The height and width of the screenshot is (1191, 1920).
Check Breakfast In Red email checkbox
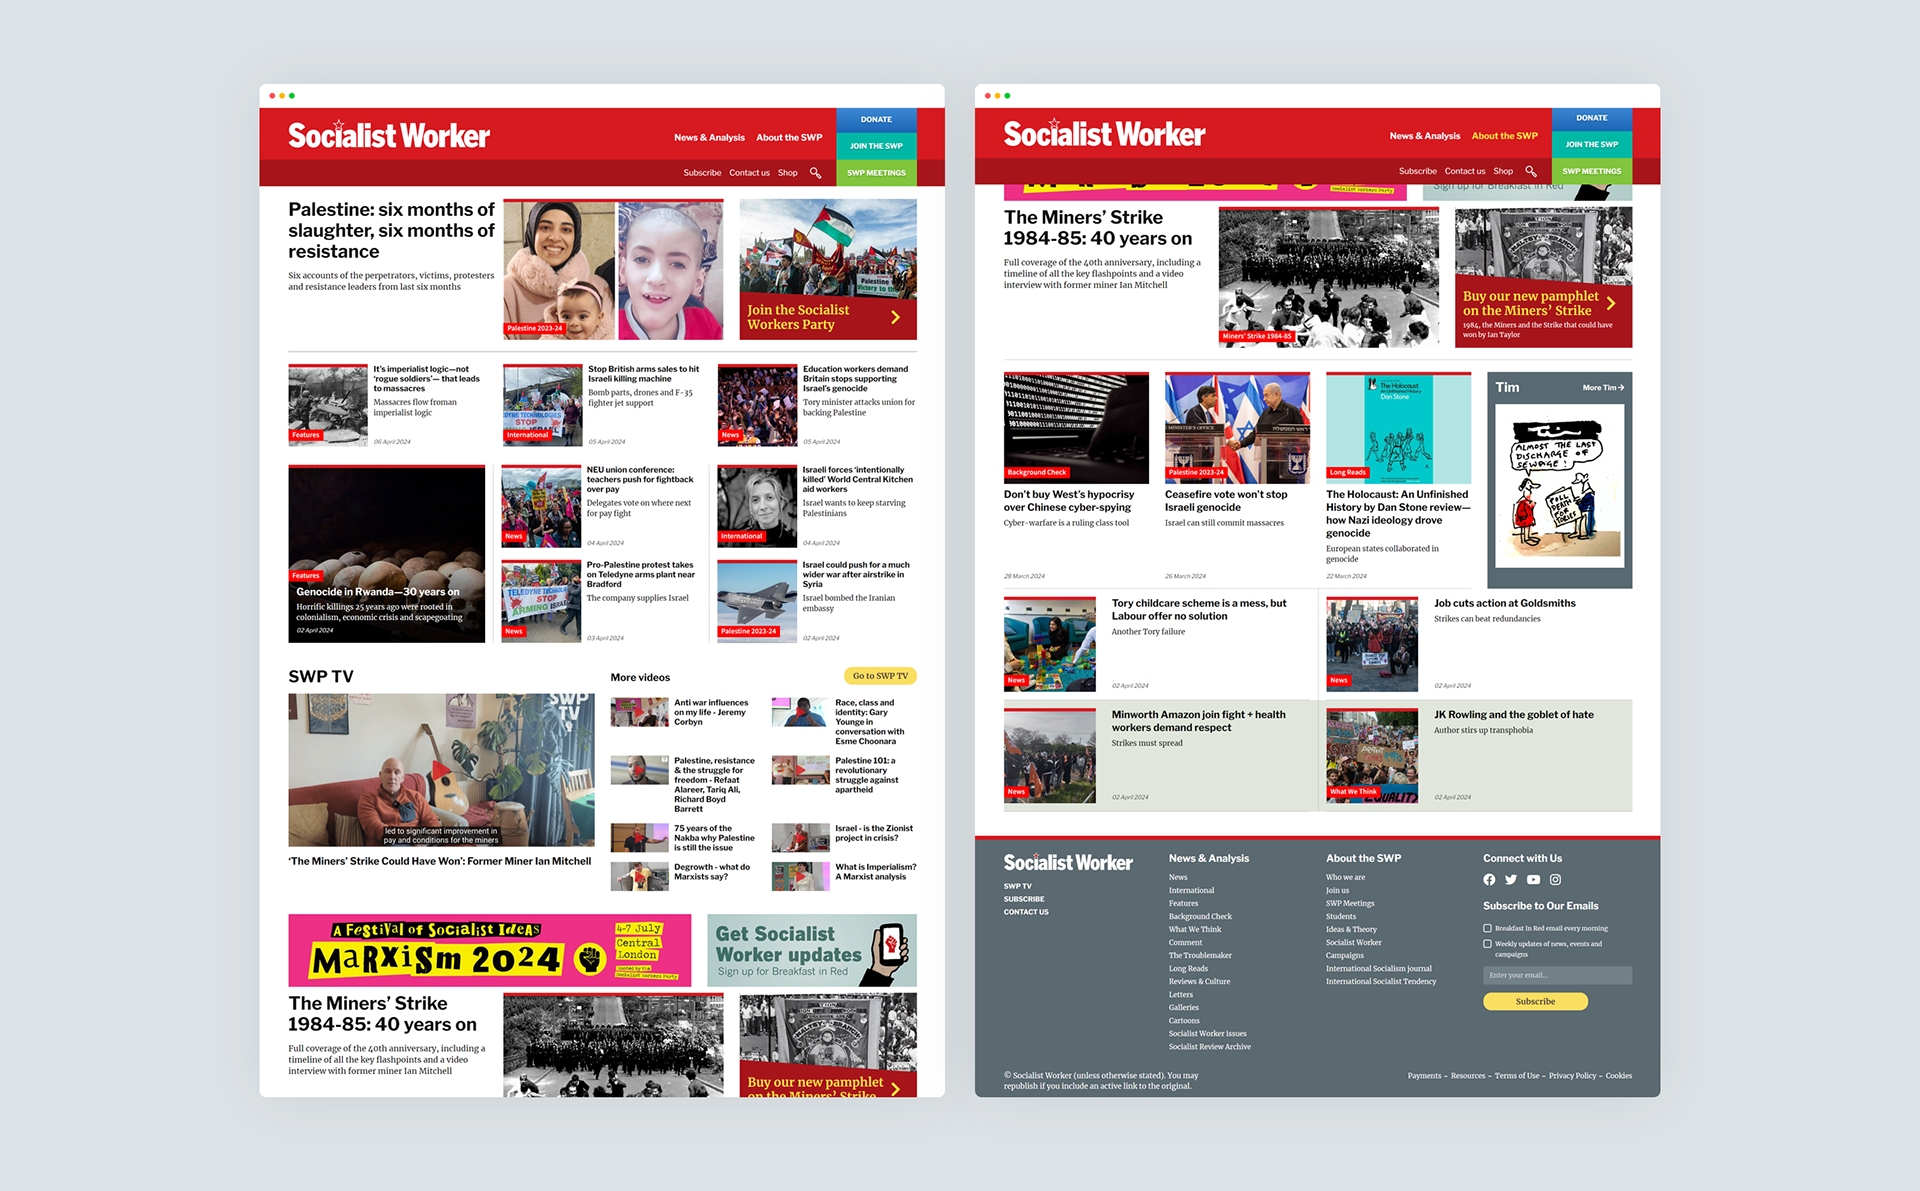pos(1487,928)
